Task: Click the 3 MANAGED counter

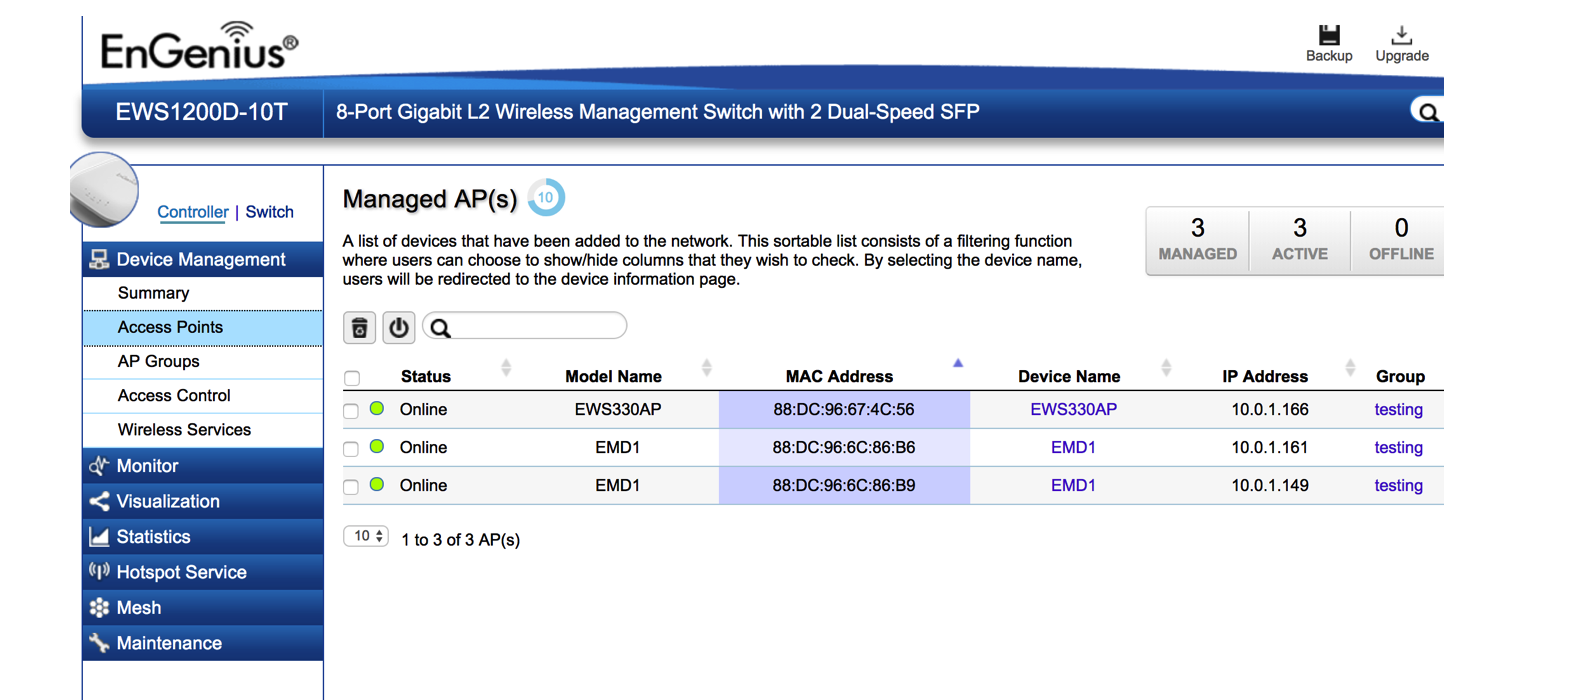Action: click(x=1198, y=241)
